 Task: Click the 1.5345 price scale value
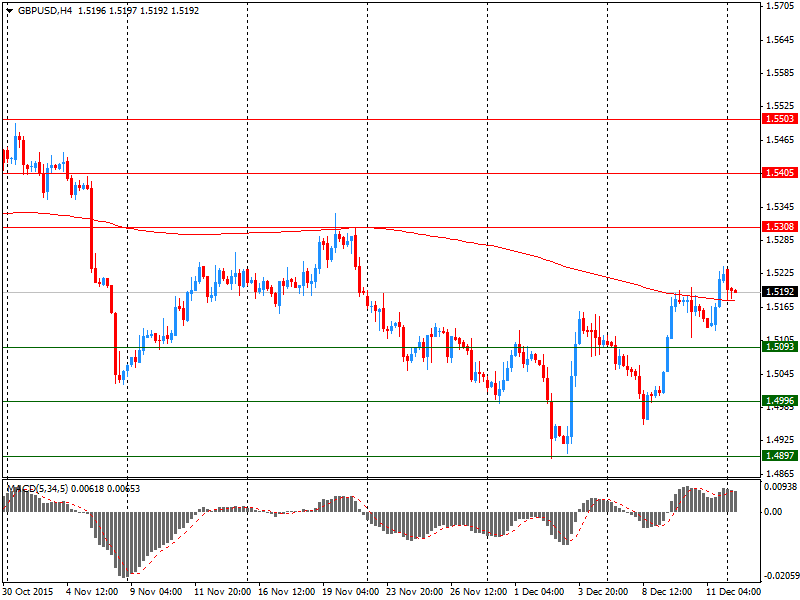point(780,207)
